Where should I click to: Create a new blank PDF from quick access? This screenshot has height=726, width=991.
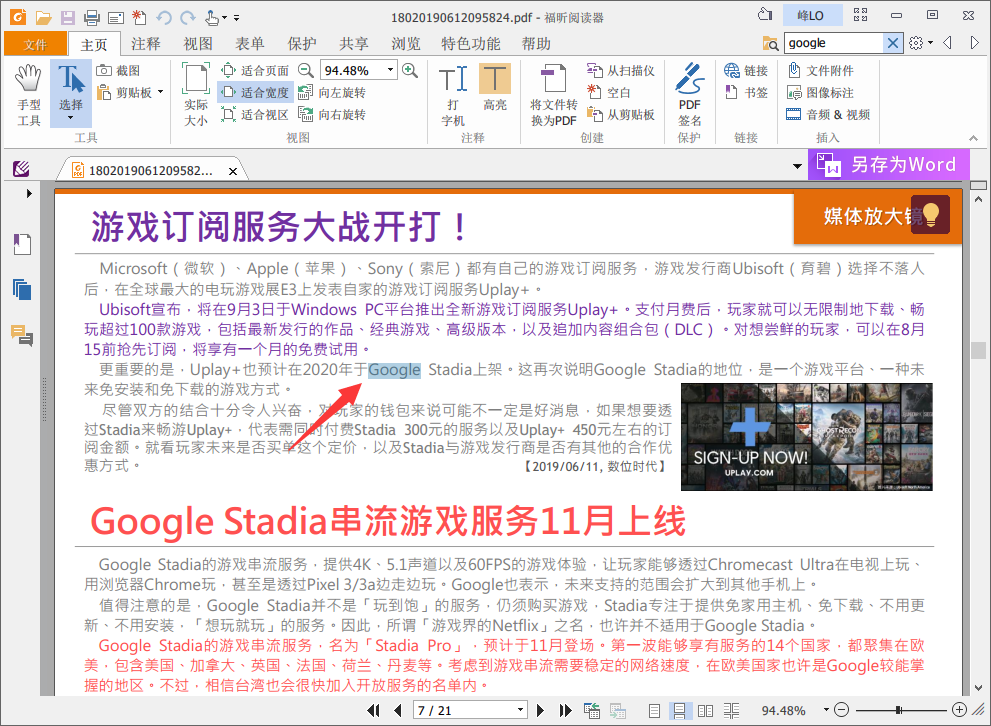[139, 18]
